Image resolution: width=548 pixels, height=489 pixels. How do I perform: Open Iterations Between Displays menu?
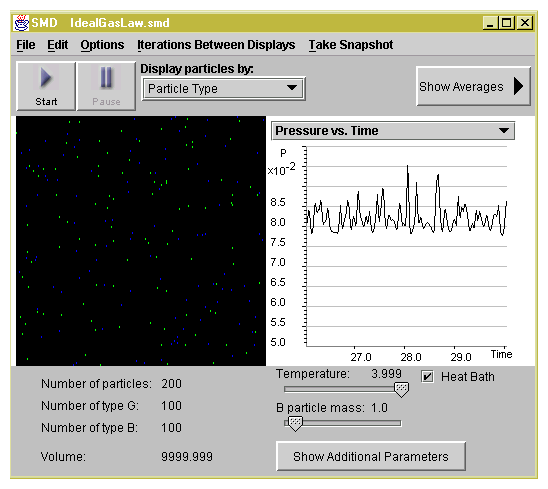[x=216, y=45]
